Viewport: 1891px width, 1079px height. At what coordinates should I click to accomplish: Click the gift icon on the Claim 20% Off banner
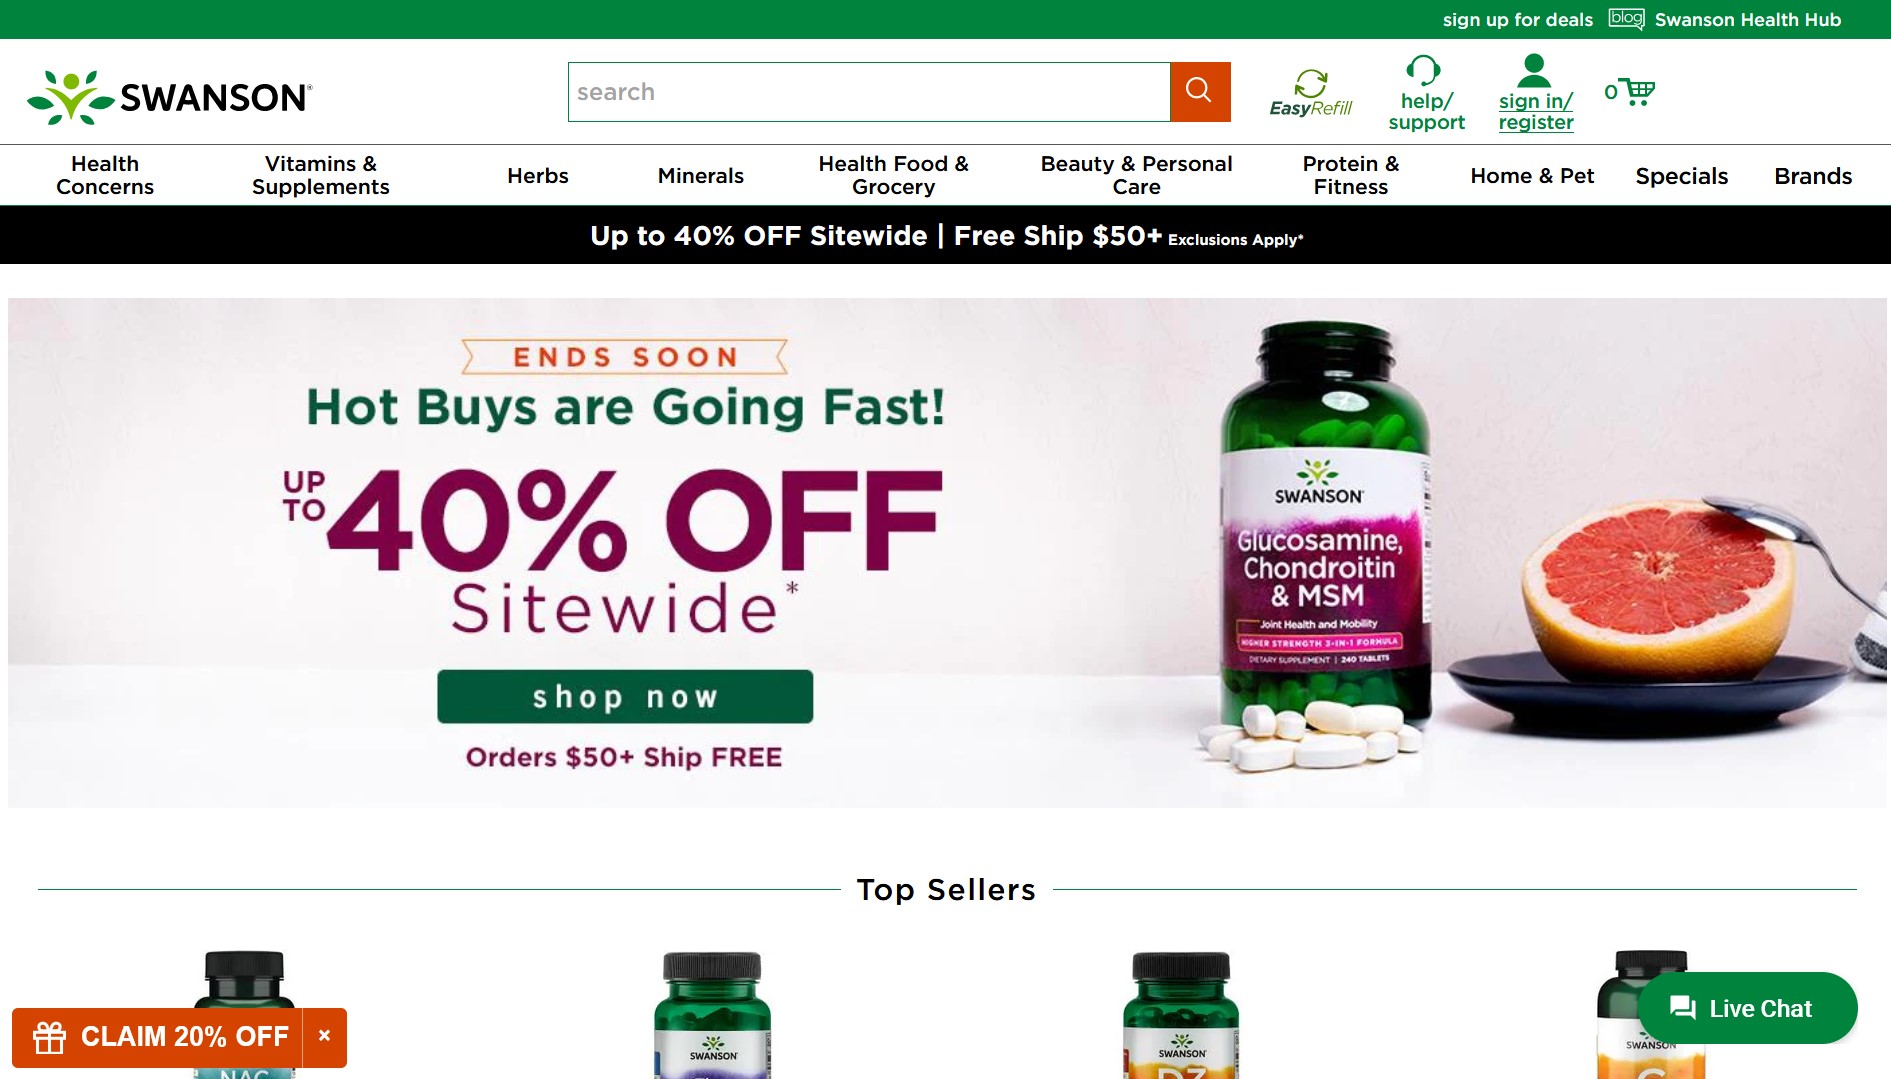(x=49, y=1038)
